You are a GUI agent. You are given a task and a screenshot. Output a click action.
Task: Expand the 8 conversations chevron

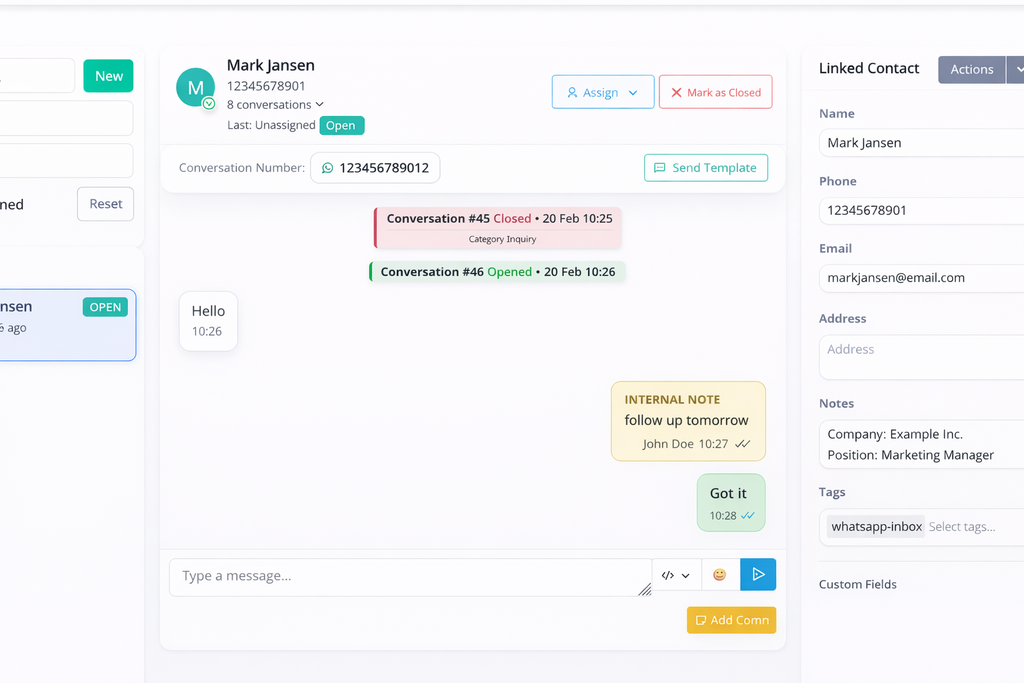pos(320,105)
